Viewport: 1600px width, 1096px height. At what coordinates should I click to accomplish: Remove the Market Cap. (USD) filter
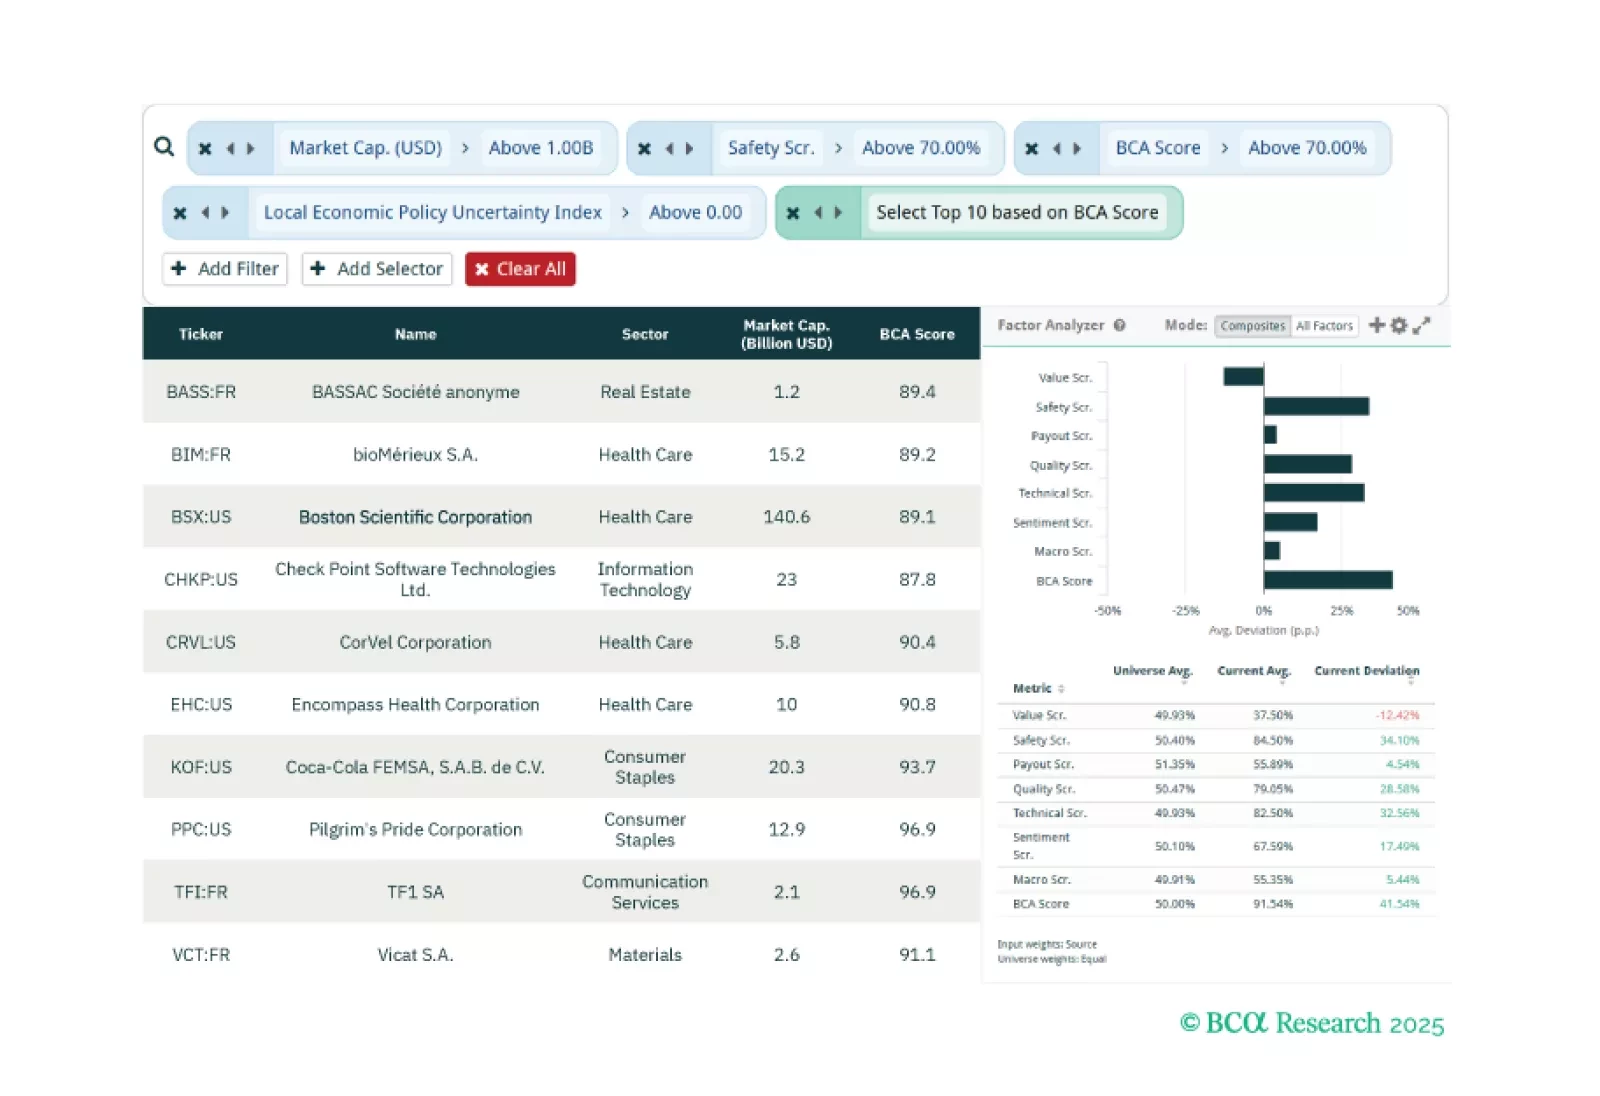205,149
